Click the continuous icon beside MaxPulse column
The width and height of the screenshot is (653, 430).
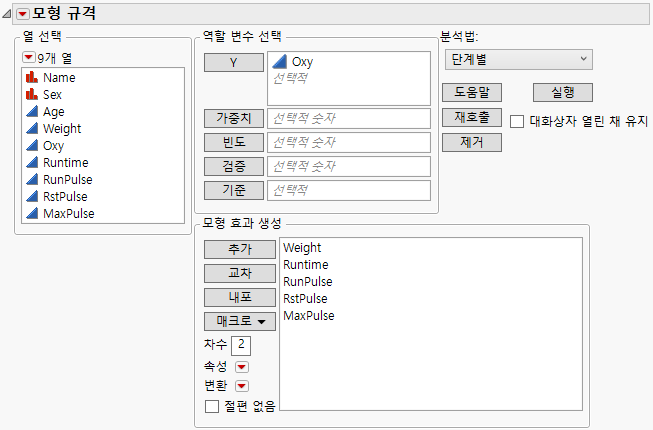pos(32,214)
